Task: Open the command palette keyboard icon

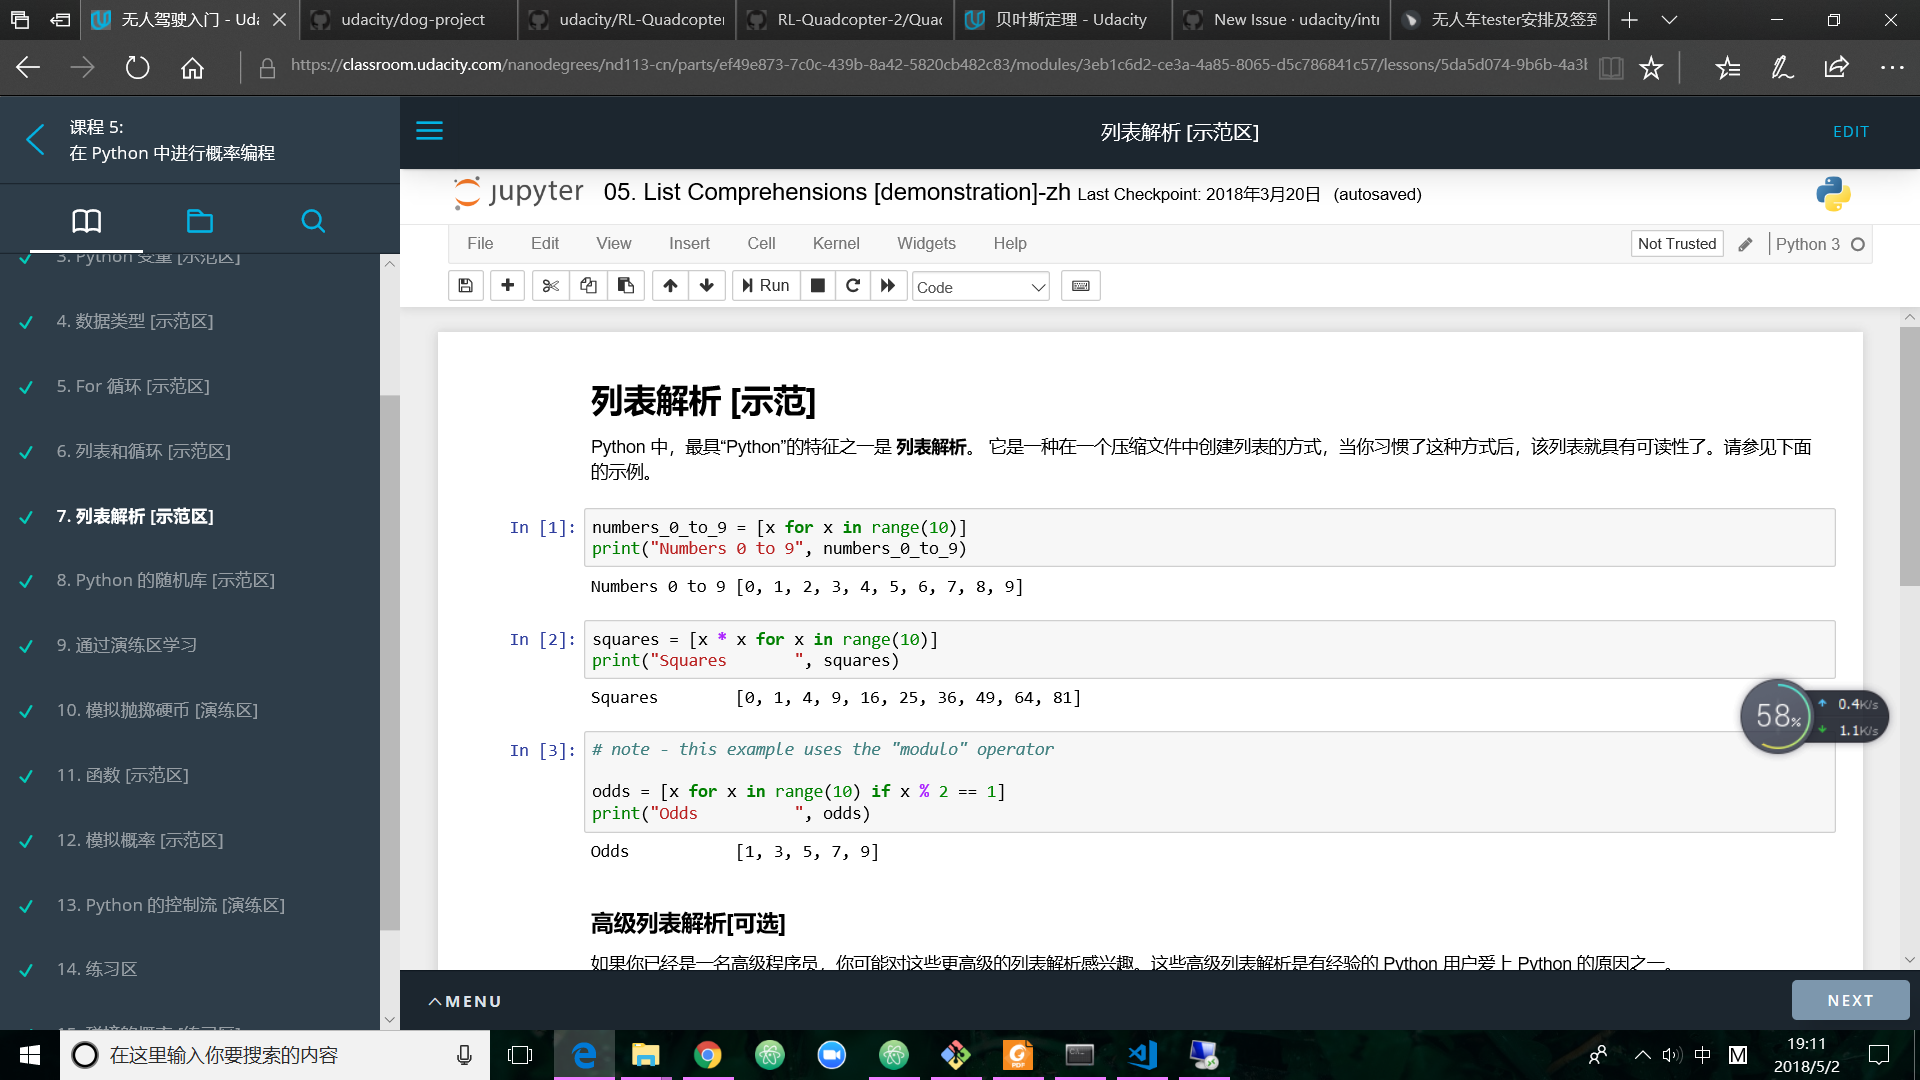Action: tap(1080, 286)
